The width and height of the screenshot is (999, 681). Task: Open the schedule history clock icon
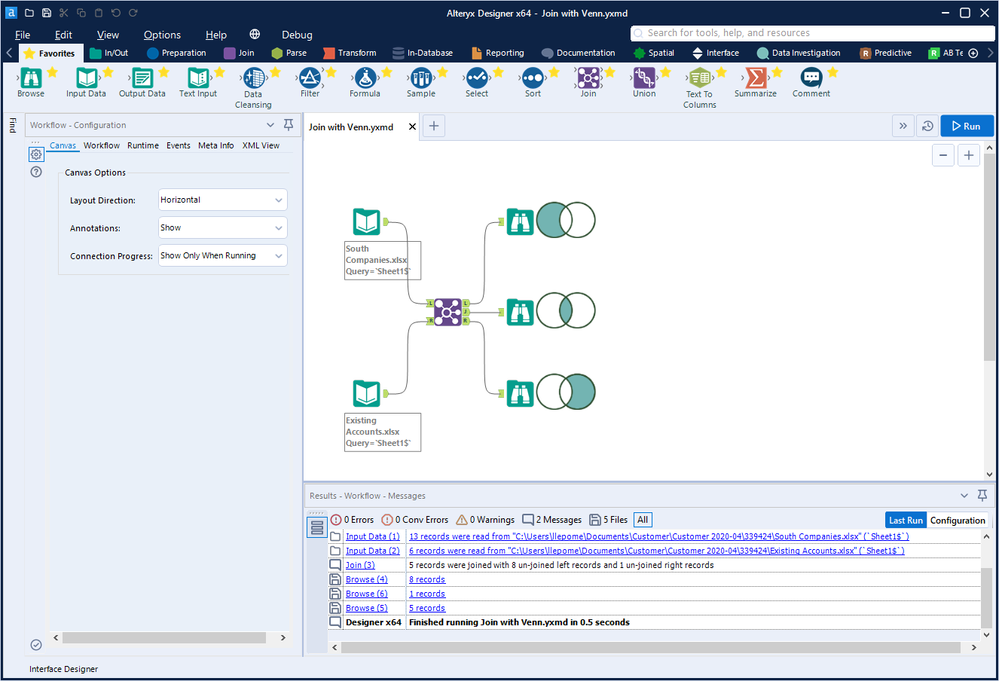tap(928, 126)
